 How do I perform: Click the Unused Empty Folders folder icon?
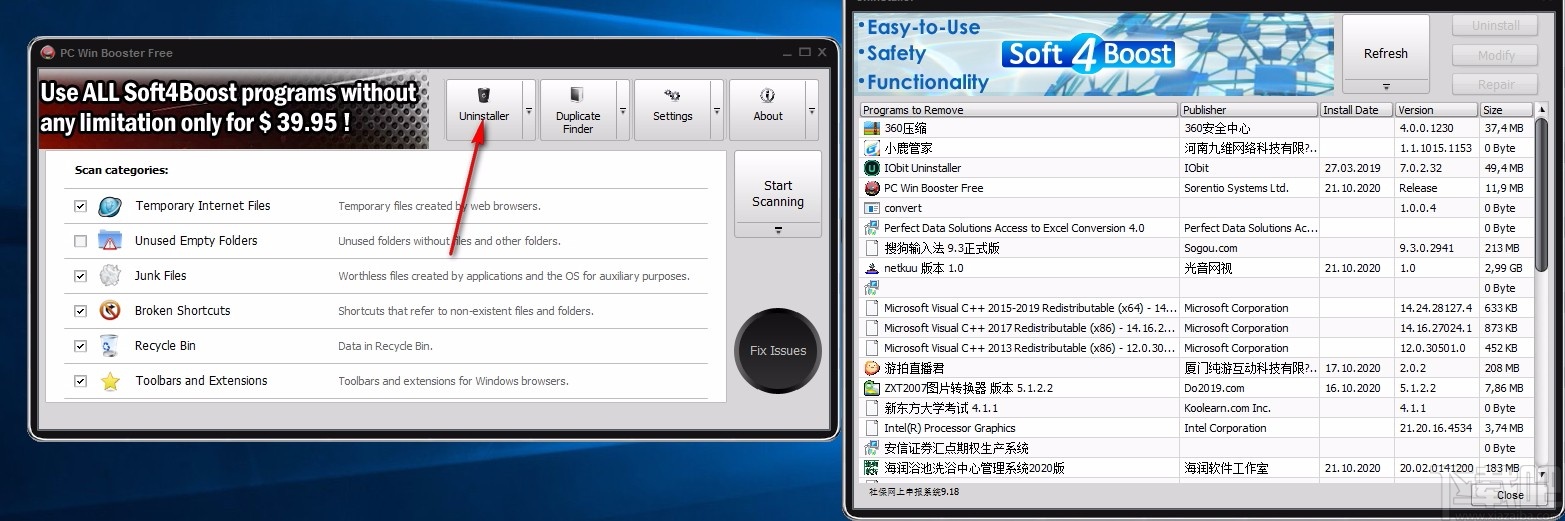coord(109,241)
